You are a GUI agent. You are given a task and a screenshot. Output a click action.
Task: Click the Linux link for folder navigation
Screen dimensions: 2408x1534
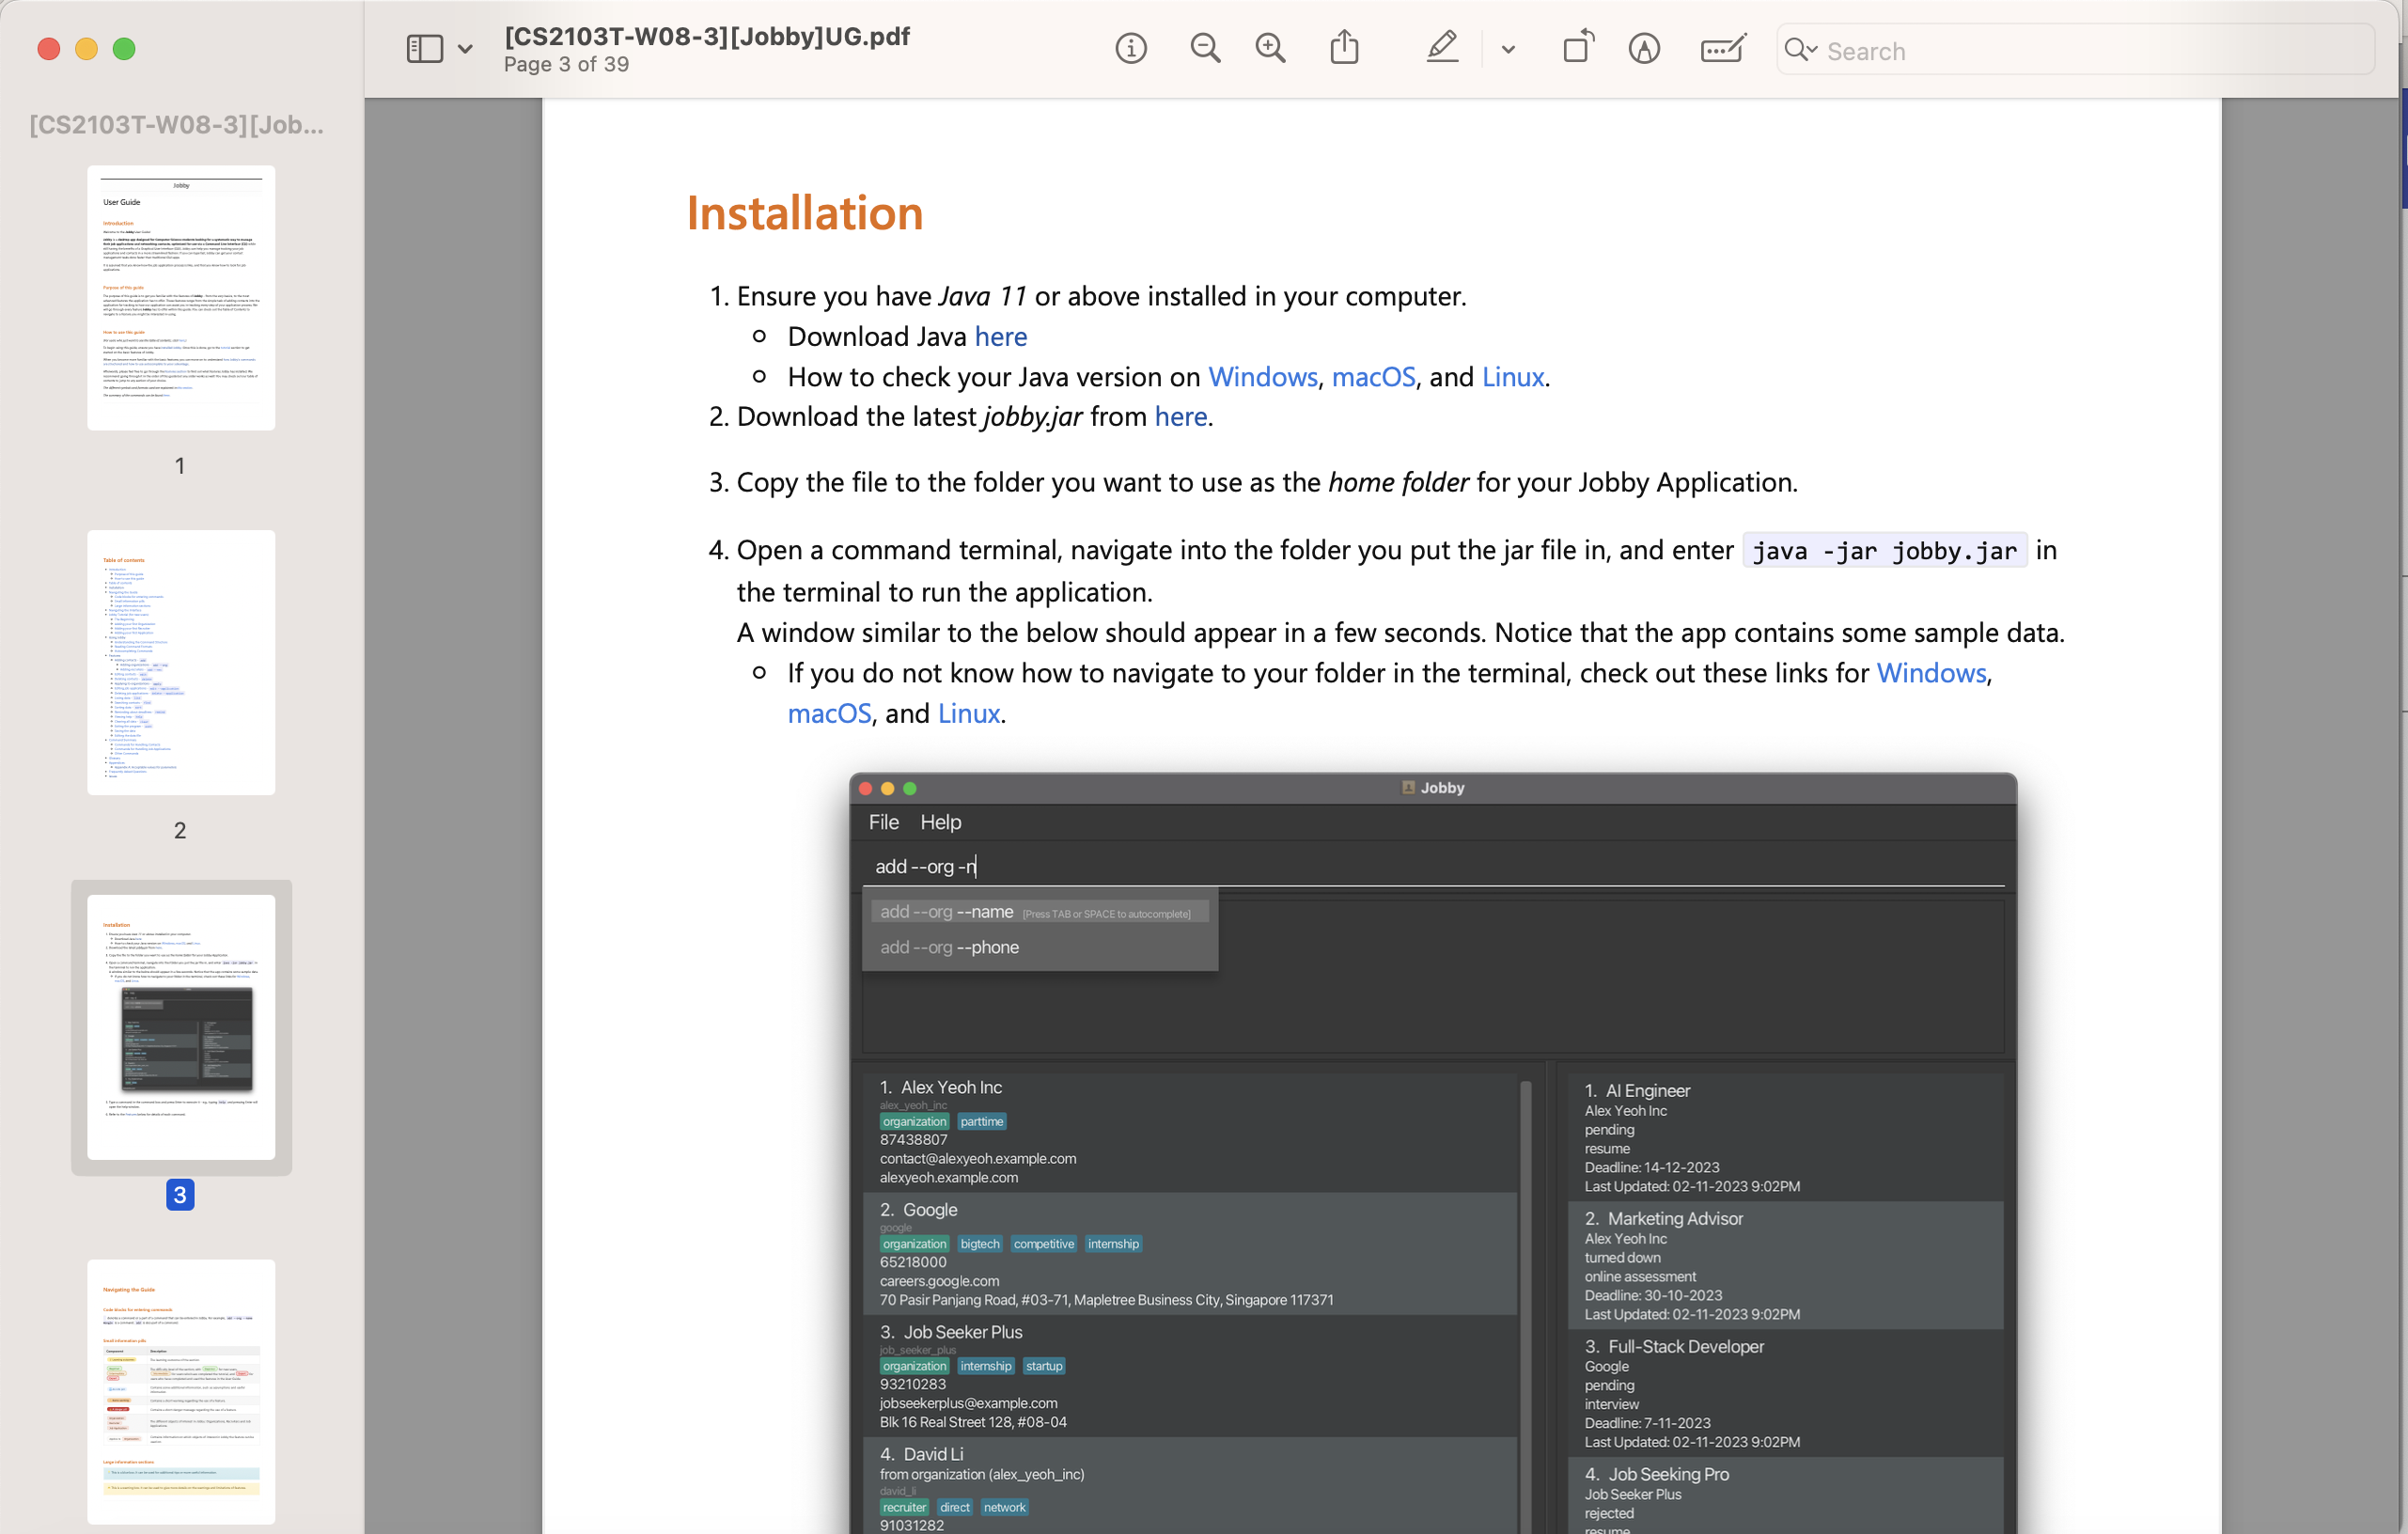(x=968, y=713)
